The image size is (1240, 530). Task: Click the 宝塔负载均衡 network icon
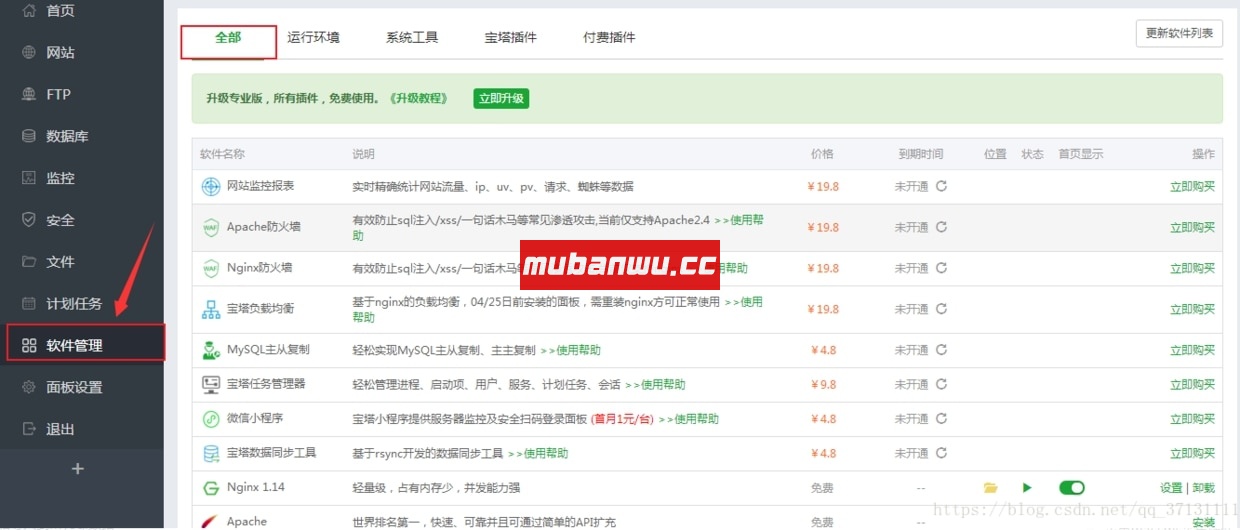click(211, 309)
